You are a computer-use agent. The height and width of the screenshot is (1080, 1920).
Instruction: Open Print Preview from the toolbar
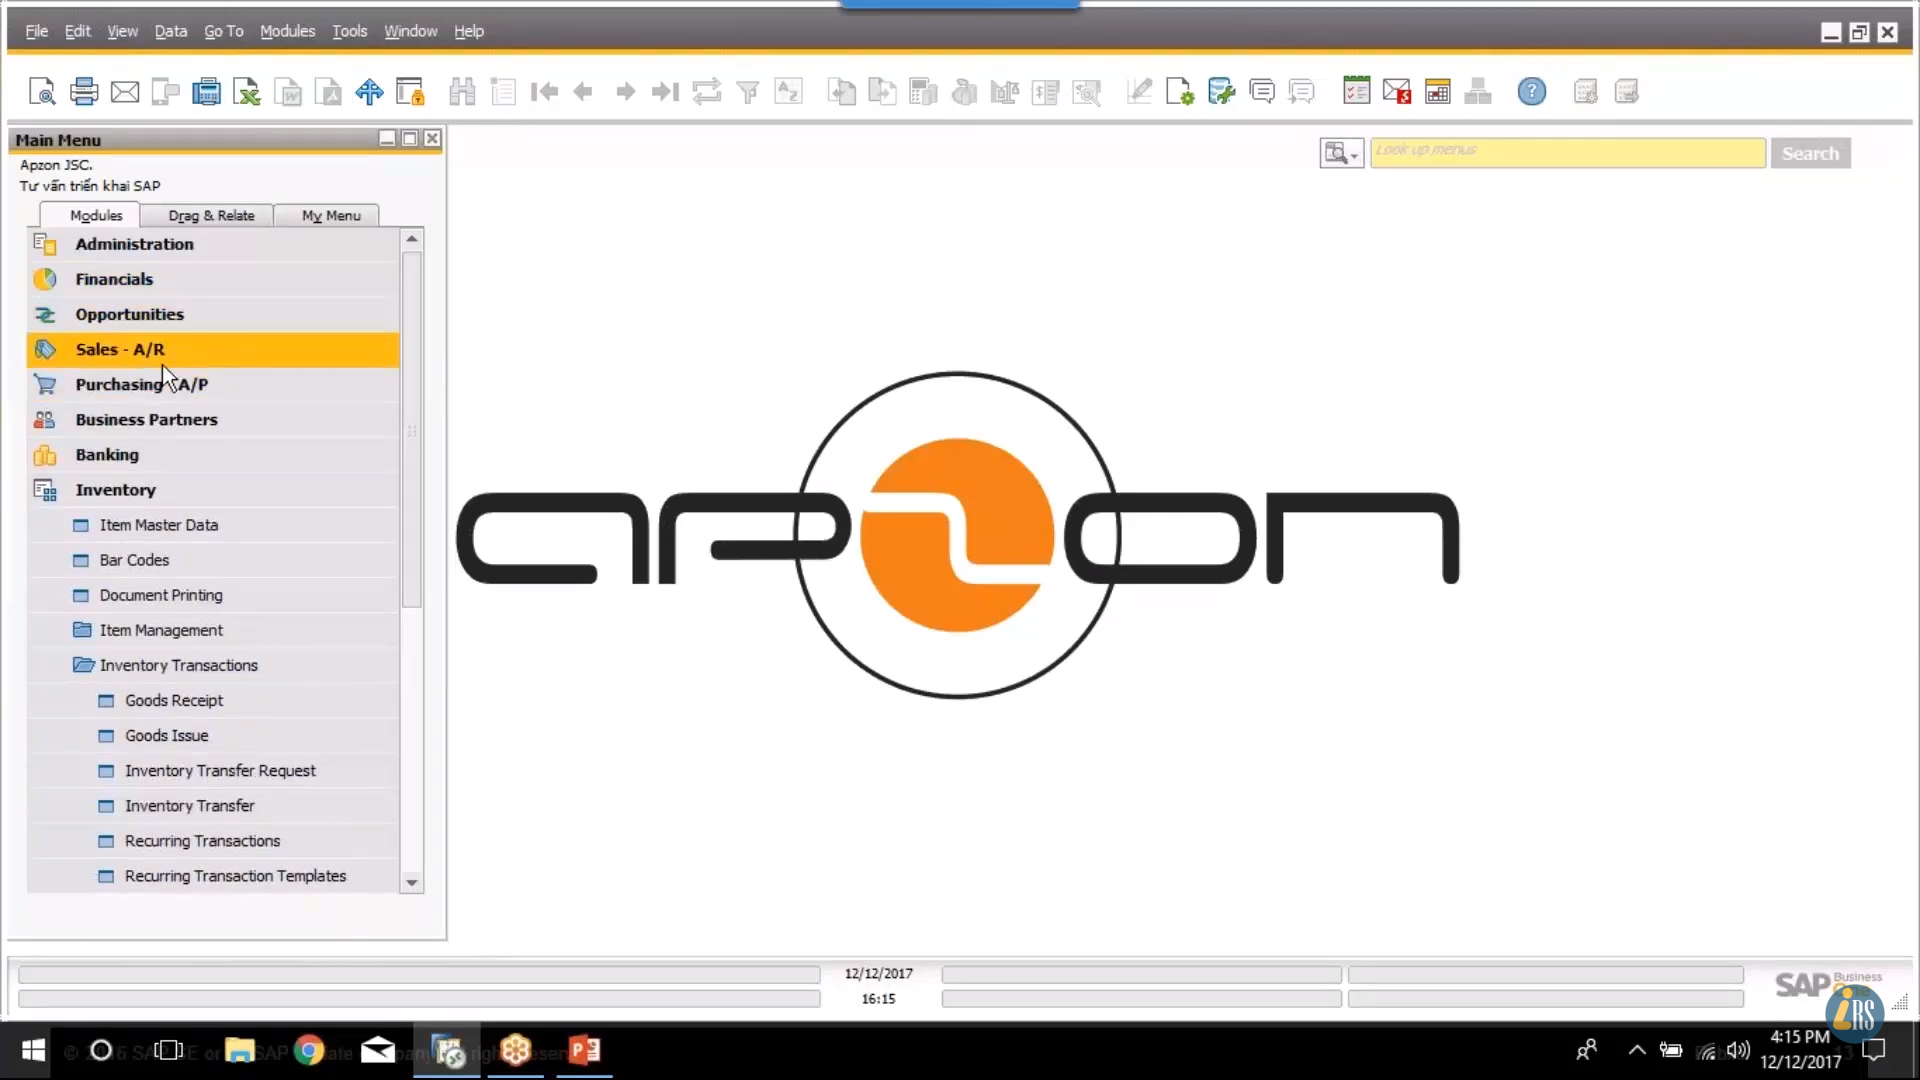tap(42, 92)
